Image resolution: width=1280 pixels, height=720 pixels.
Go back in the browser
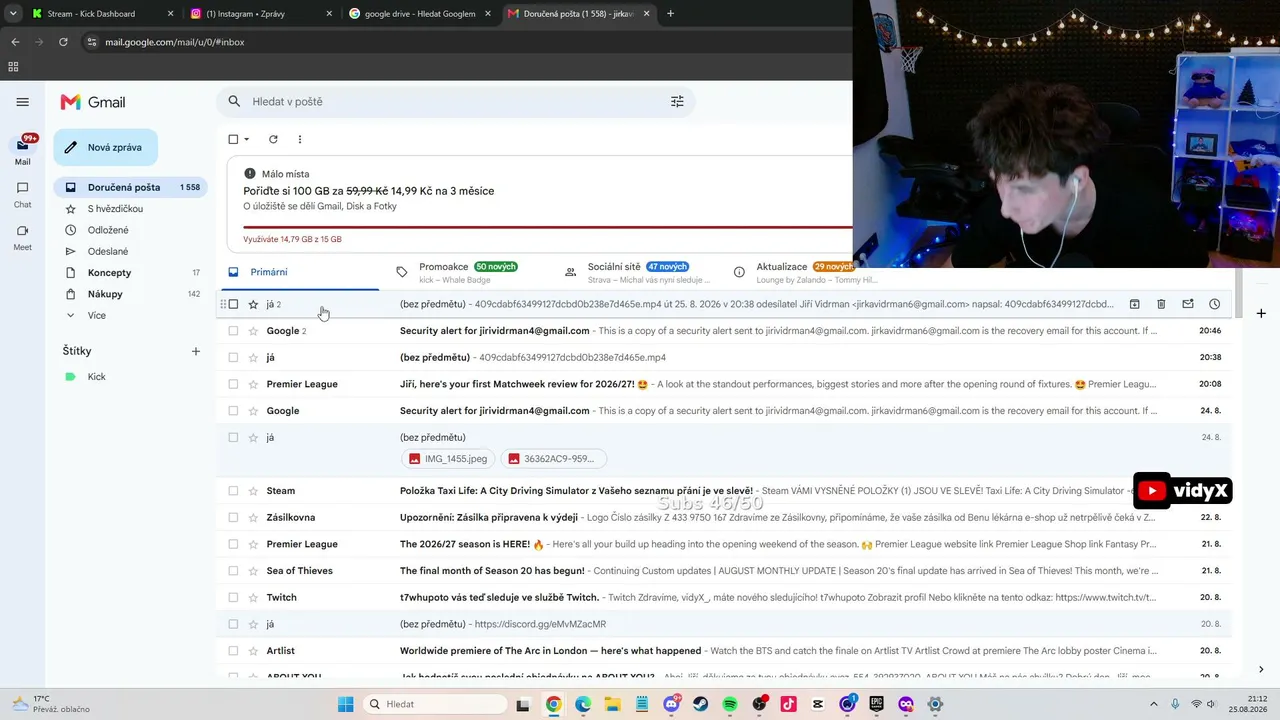point(15,42)
